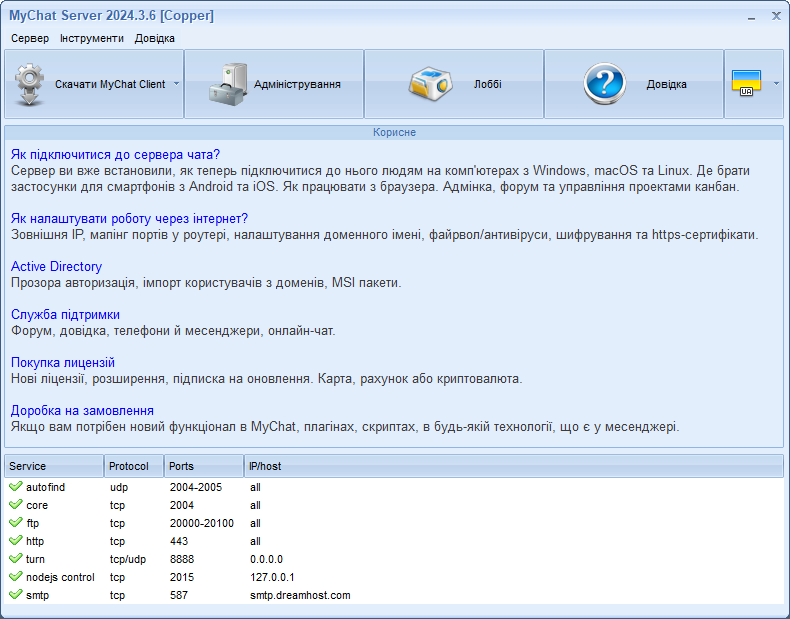Click the port 2015 cell
The image size is (790, 619).
[x=182, y=577]
